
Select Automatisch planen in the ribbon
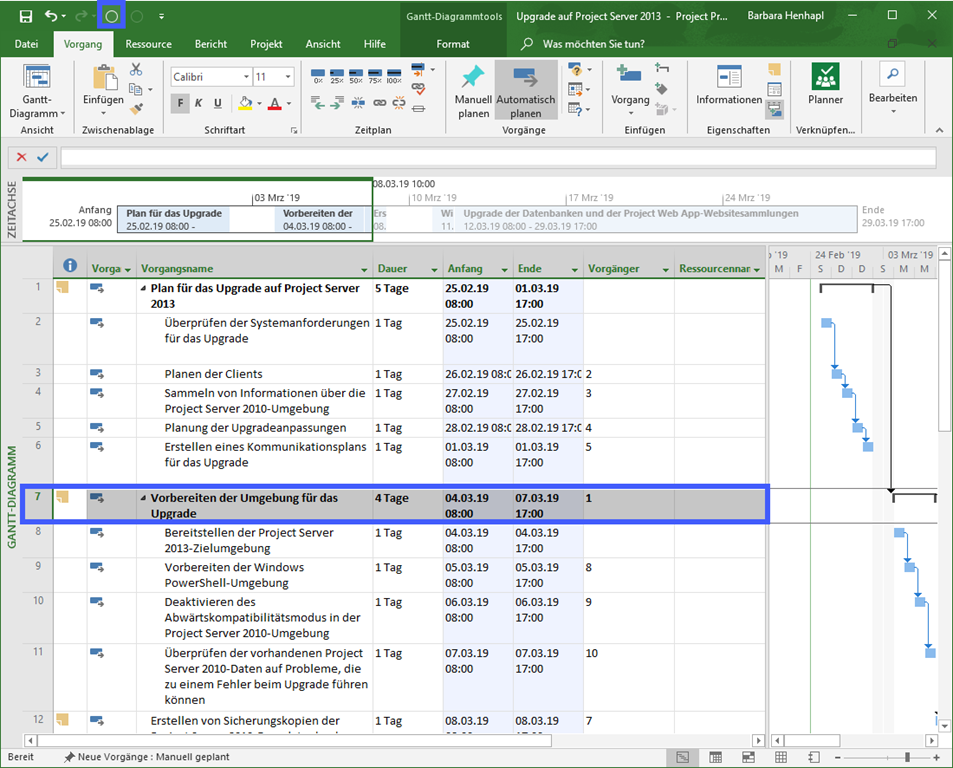coord(526,90)
